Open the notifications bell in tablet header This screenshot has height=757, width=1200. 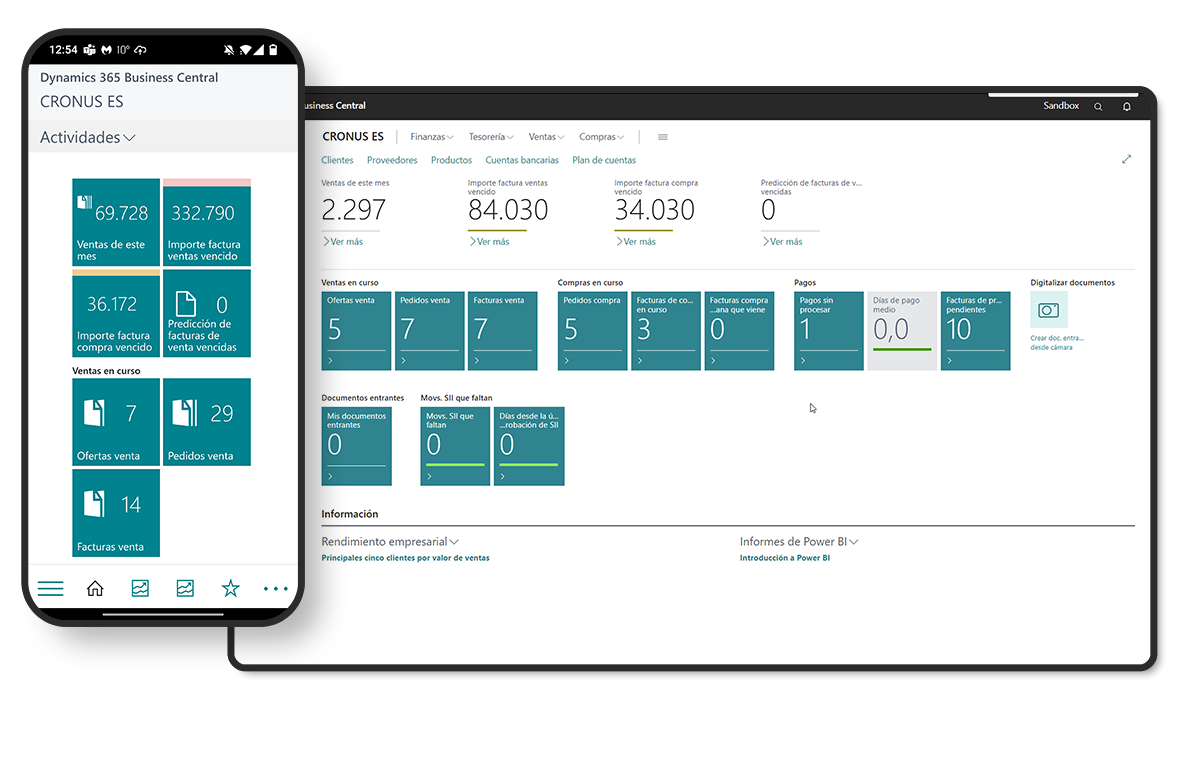point(1127,106)
